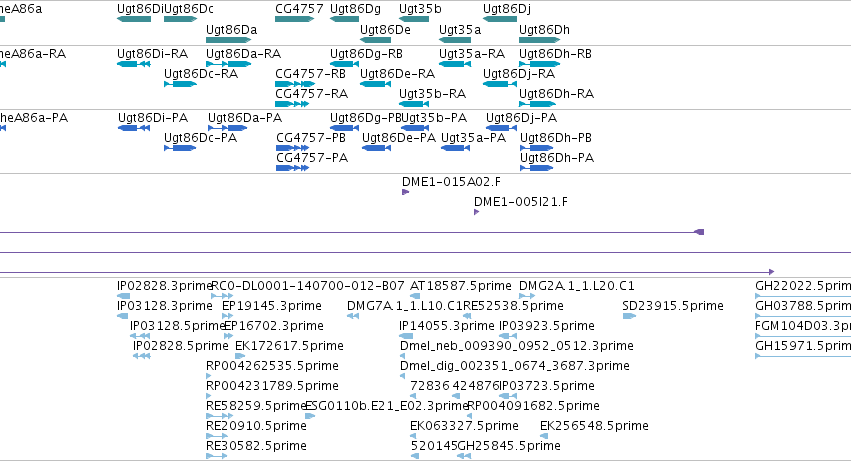
Task: Select protein Ugt86Da-PA label
Action: pyautogui.click(x=245, y=117)
